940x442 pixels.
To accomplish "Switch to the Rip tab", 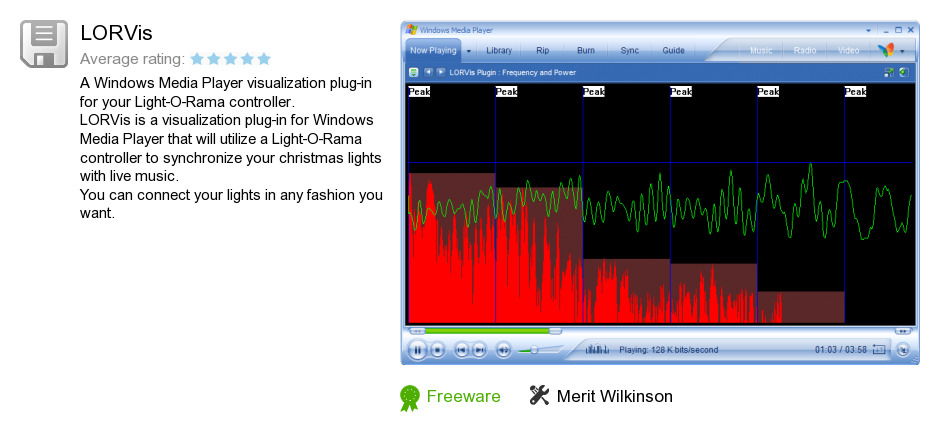I will click(x=543, y=50).
